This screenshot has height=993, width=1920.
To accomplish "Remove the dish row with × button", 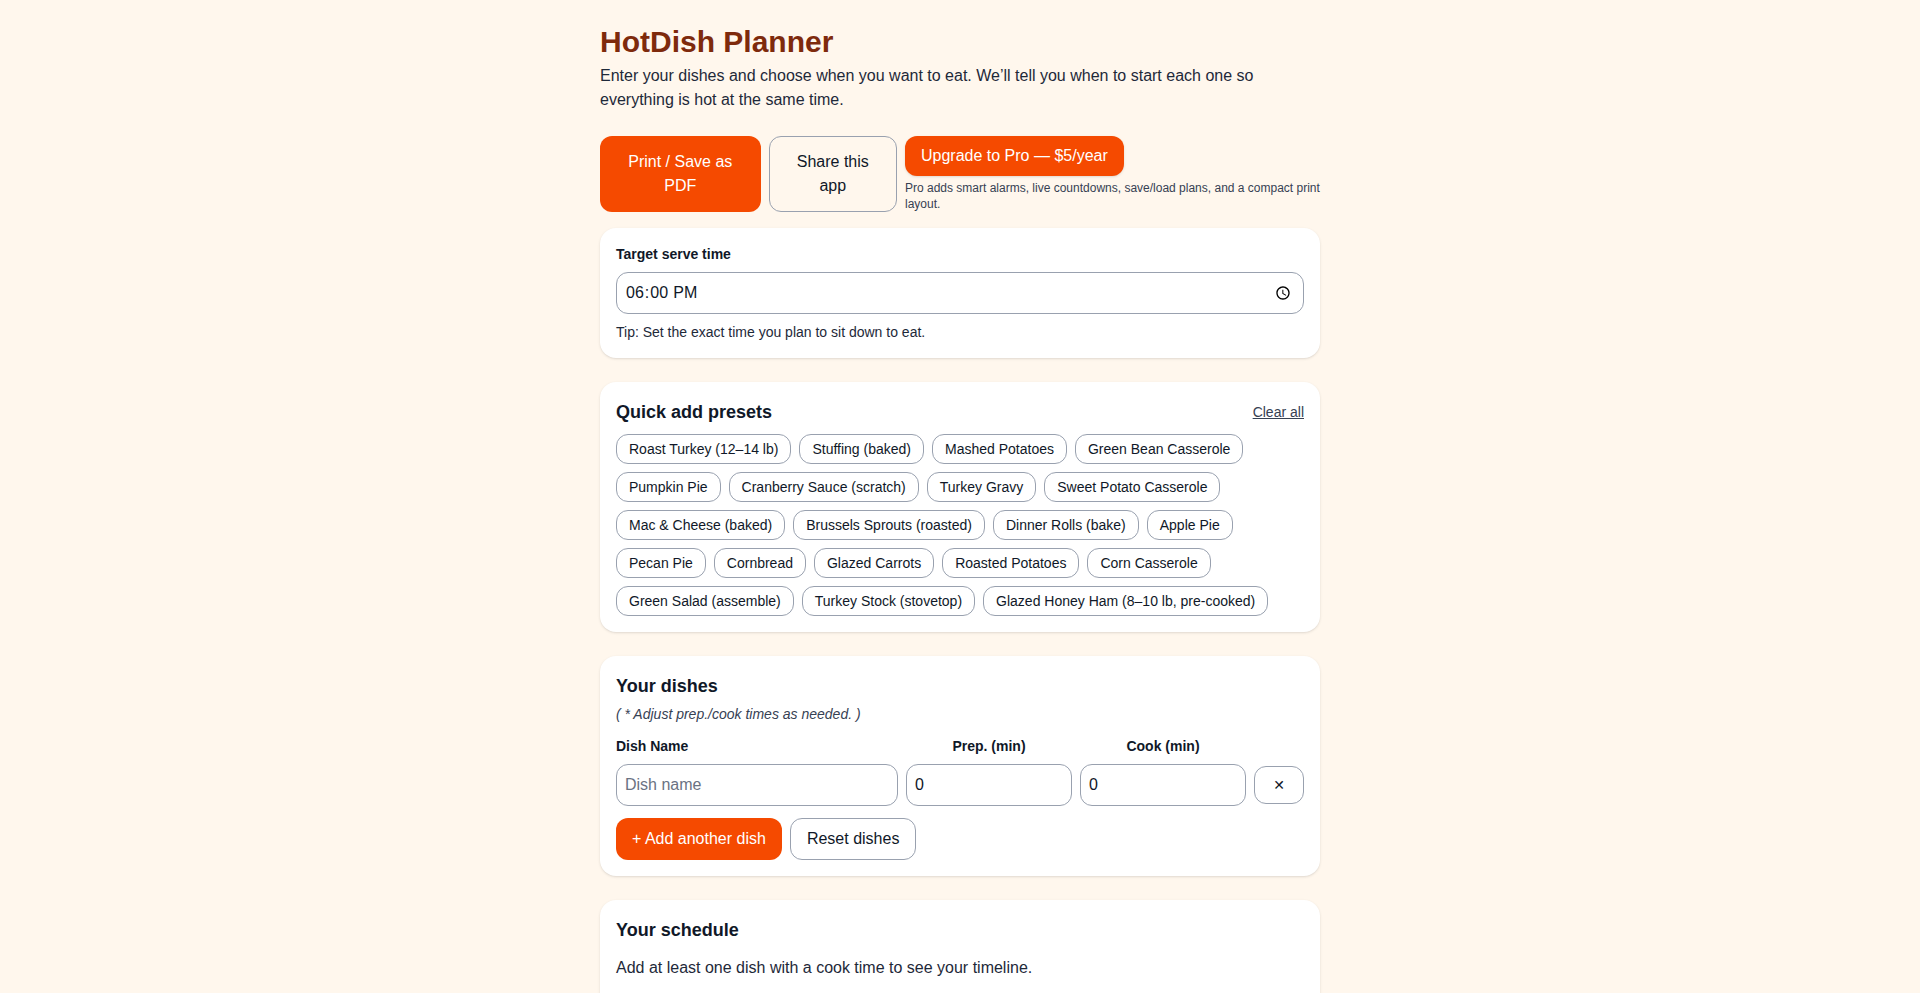I will [1278, 785].
